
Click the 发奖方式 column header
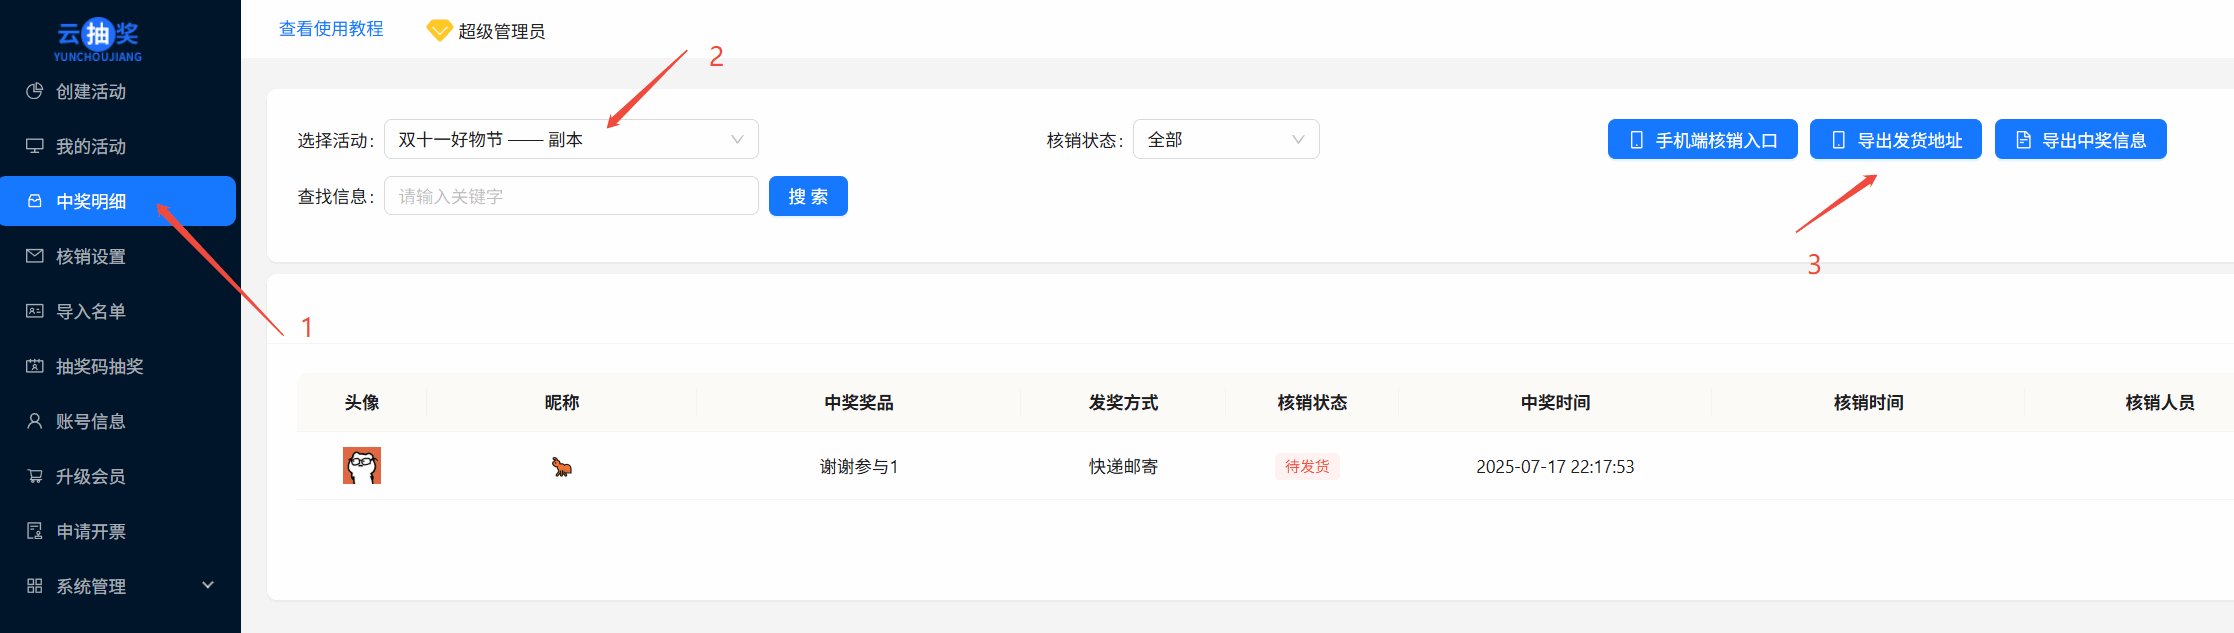click(1123, 403)
